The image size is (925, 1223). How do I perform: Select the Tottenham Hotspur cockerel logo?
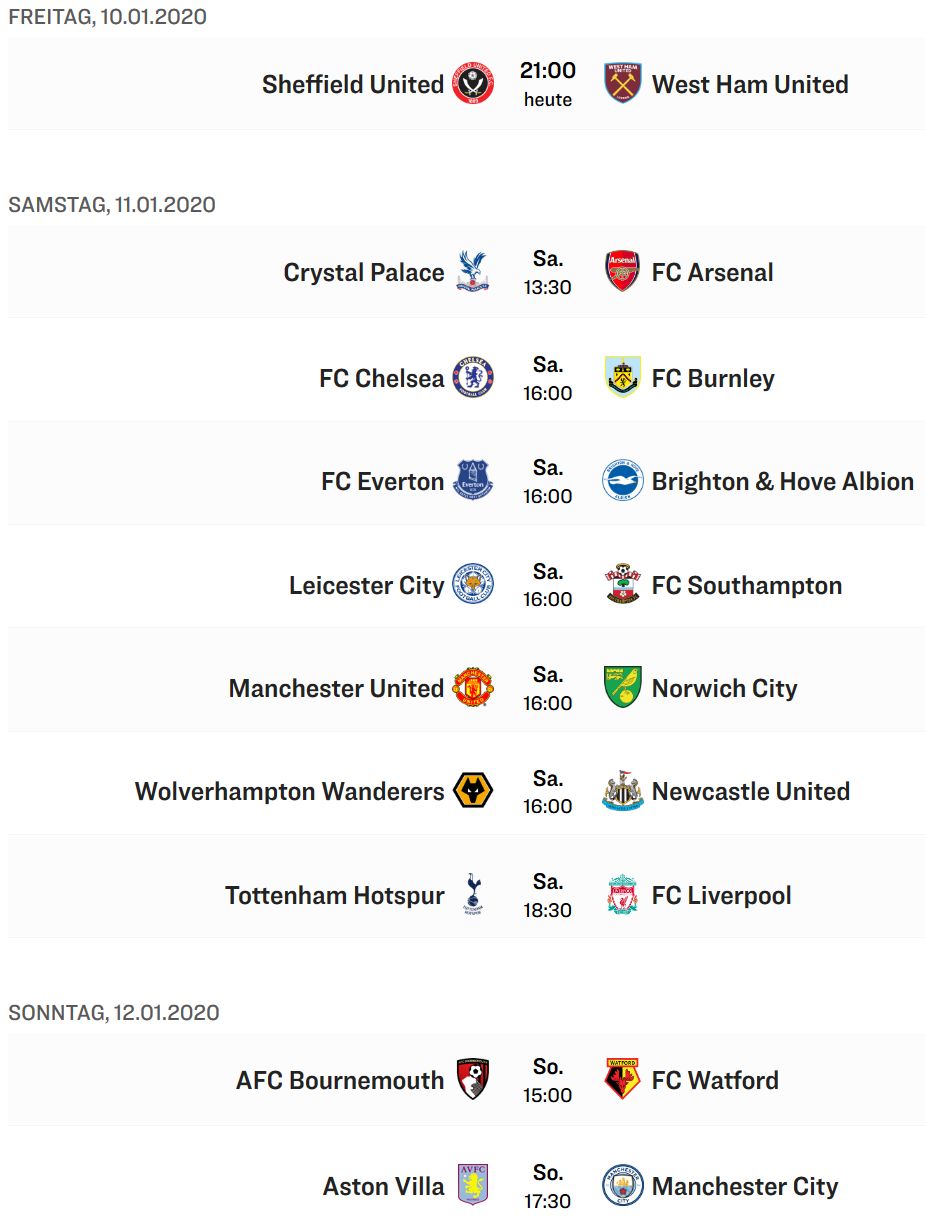pyautogui.click(x=473, y=894)
